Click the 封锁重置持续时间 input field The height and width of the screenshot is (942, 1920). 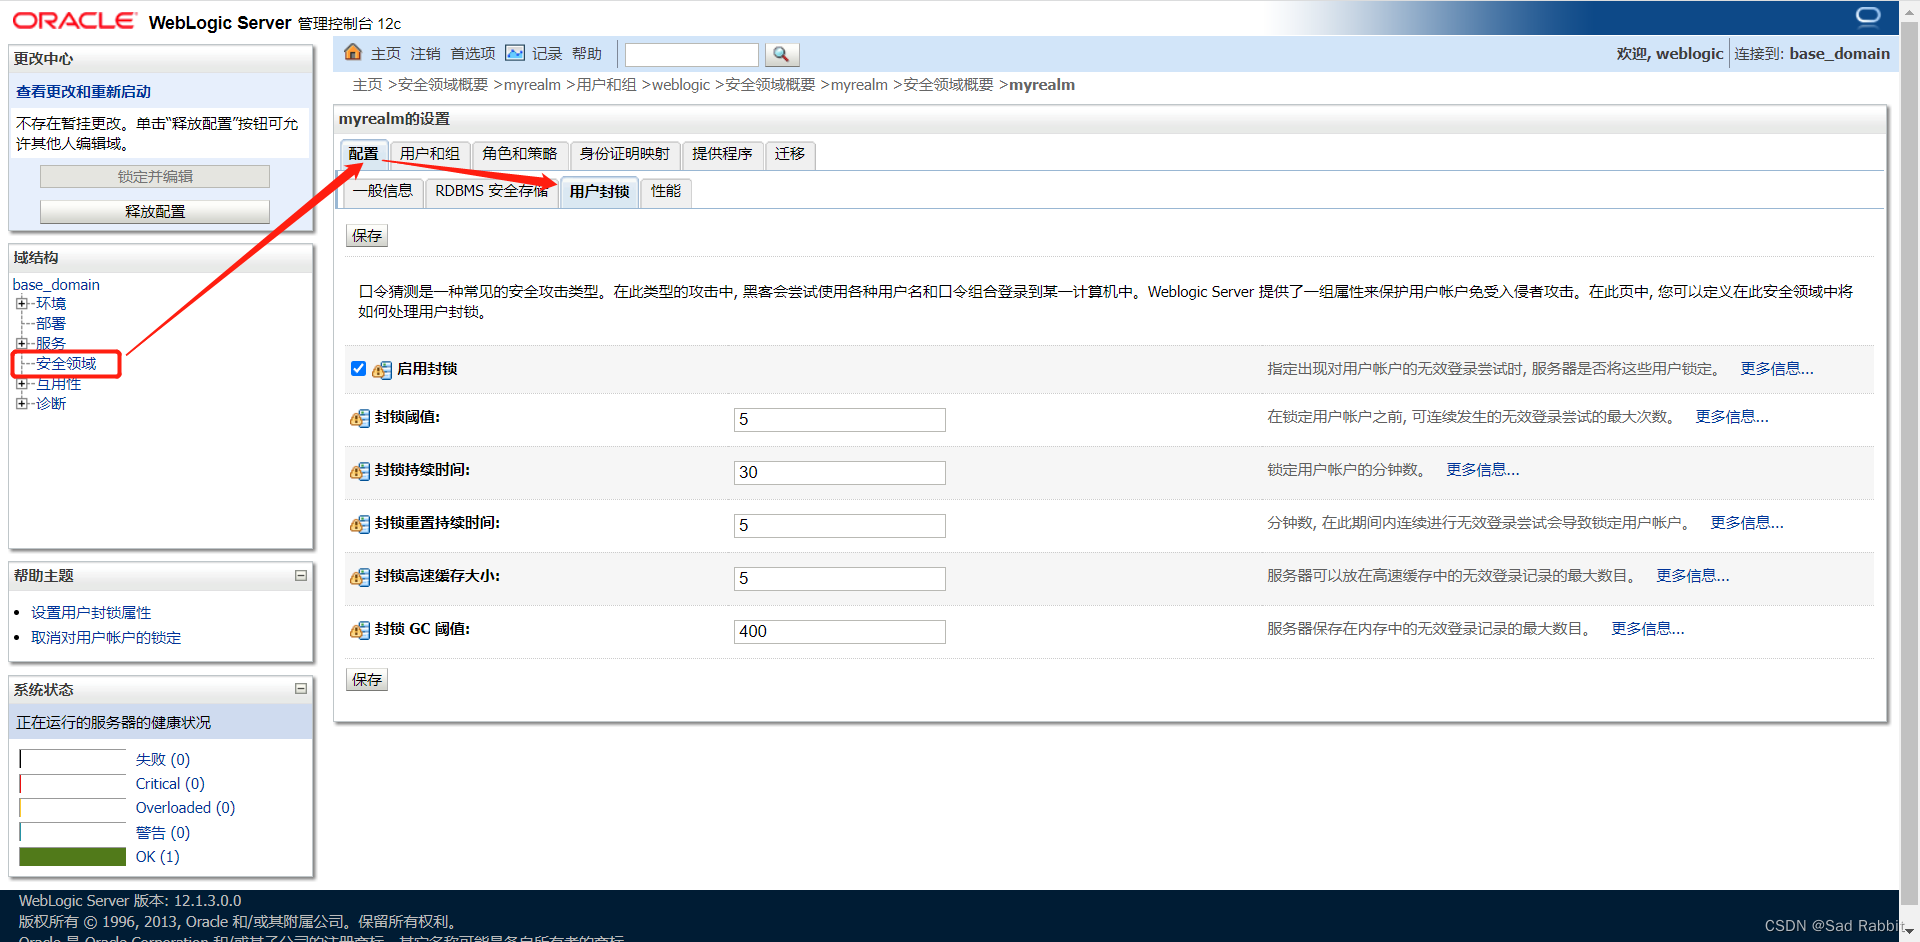840,526
